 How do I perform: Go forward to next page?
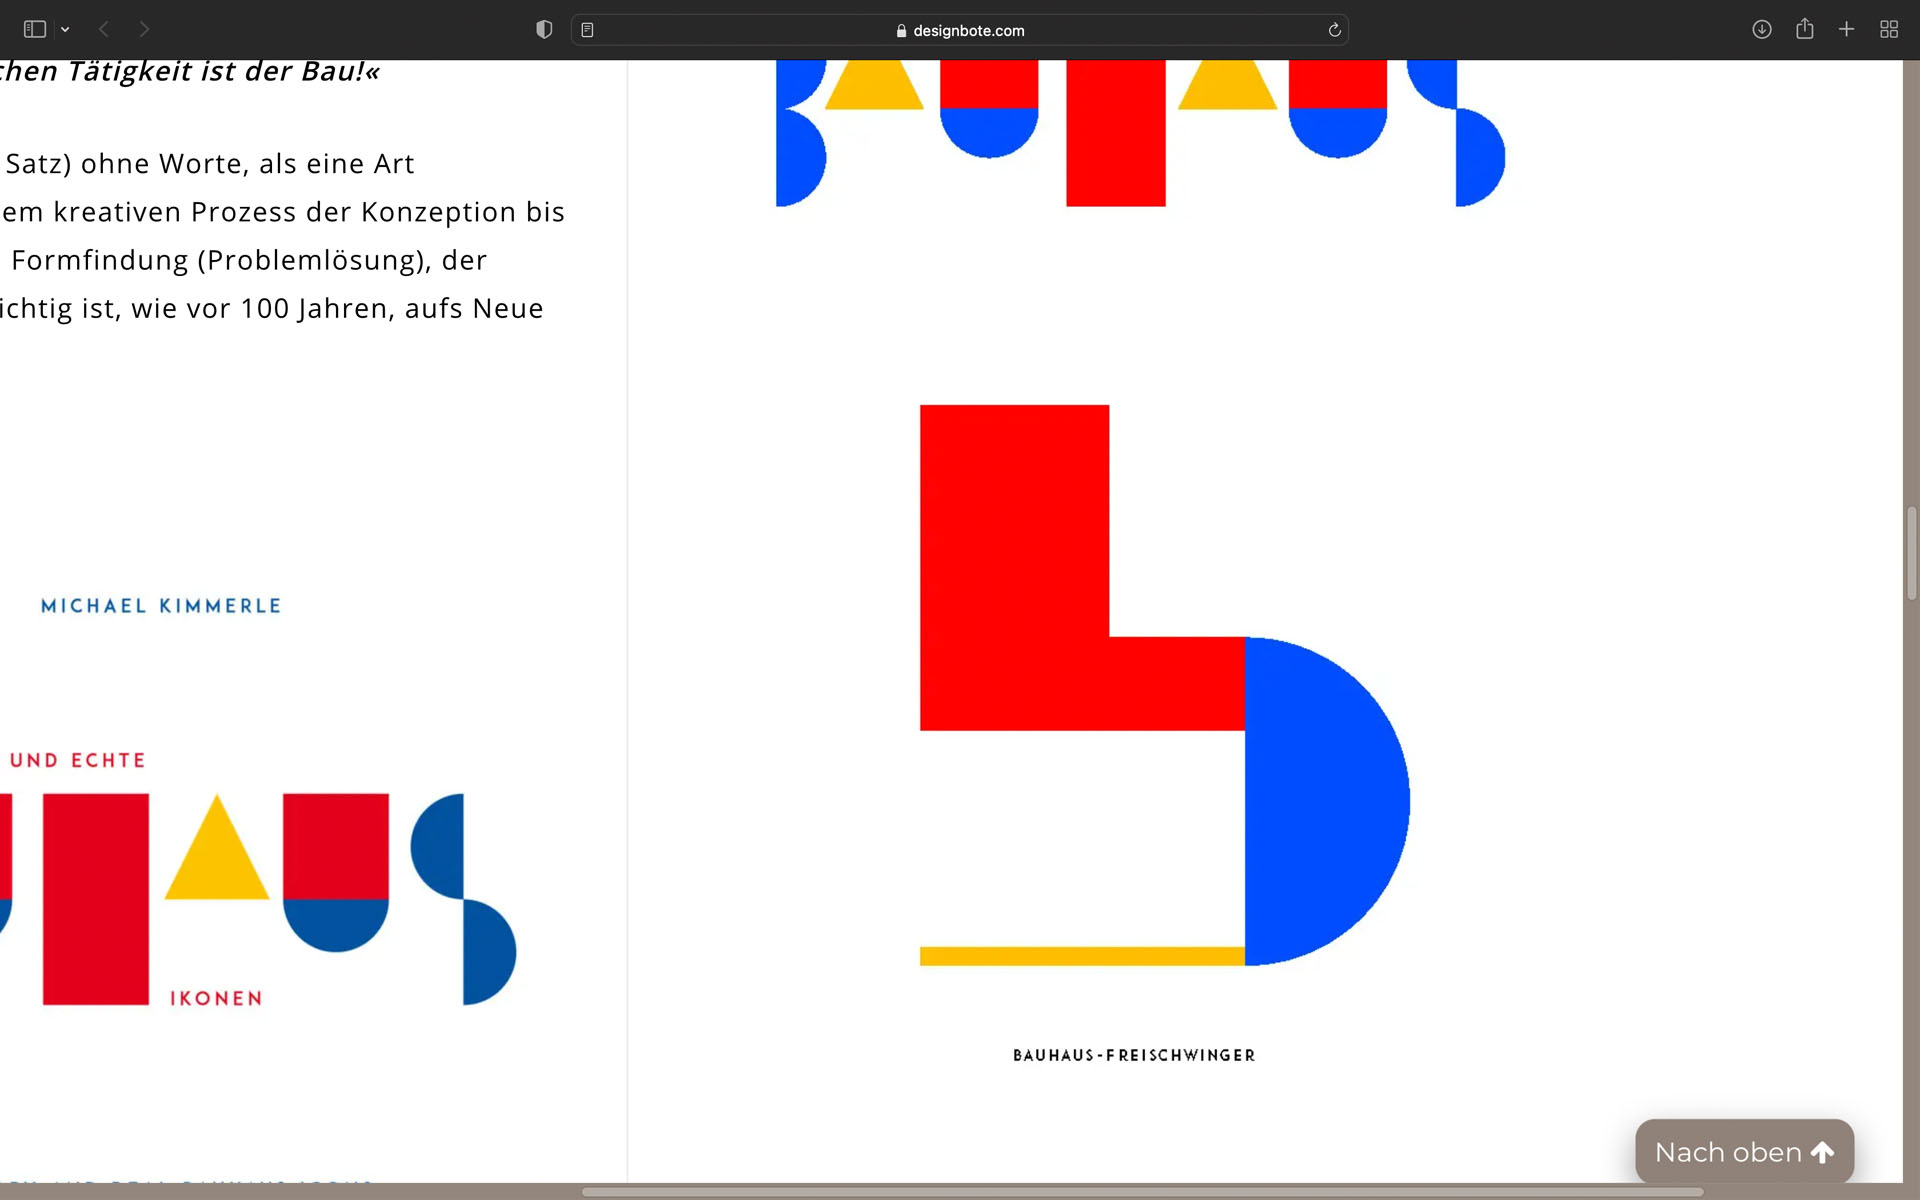pos(144,30)
